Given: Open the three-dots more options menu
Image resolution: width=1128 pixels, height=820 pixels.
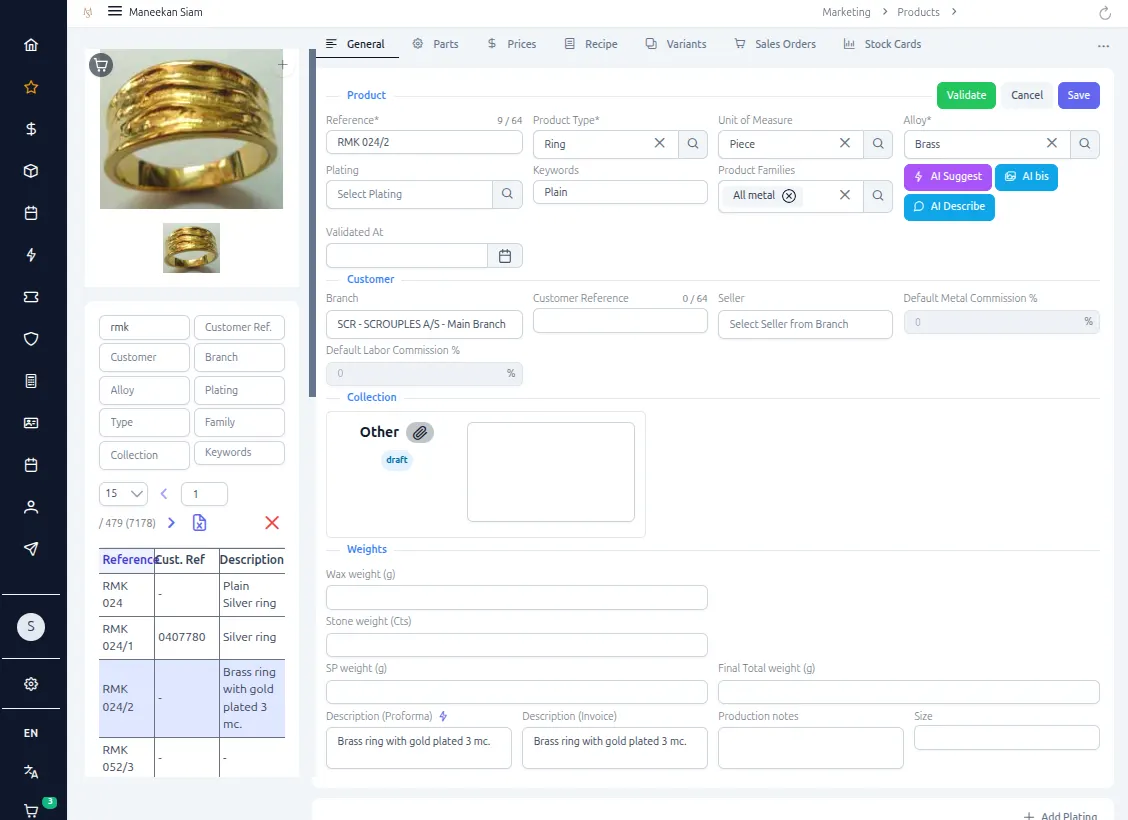Looking at the screenshot, I should pos(1103,46).
